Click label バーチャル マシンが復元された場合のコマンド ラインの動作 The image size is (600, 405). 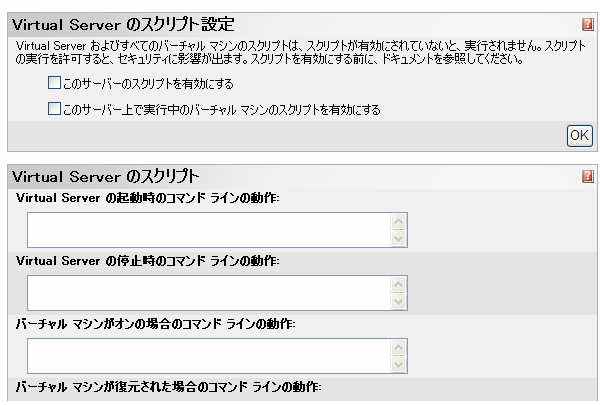click(x=168, y=387)
